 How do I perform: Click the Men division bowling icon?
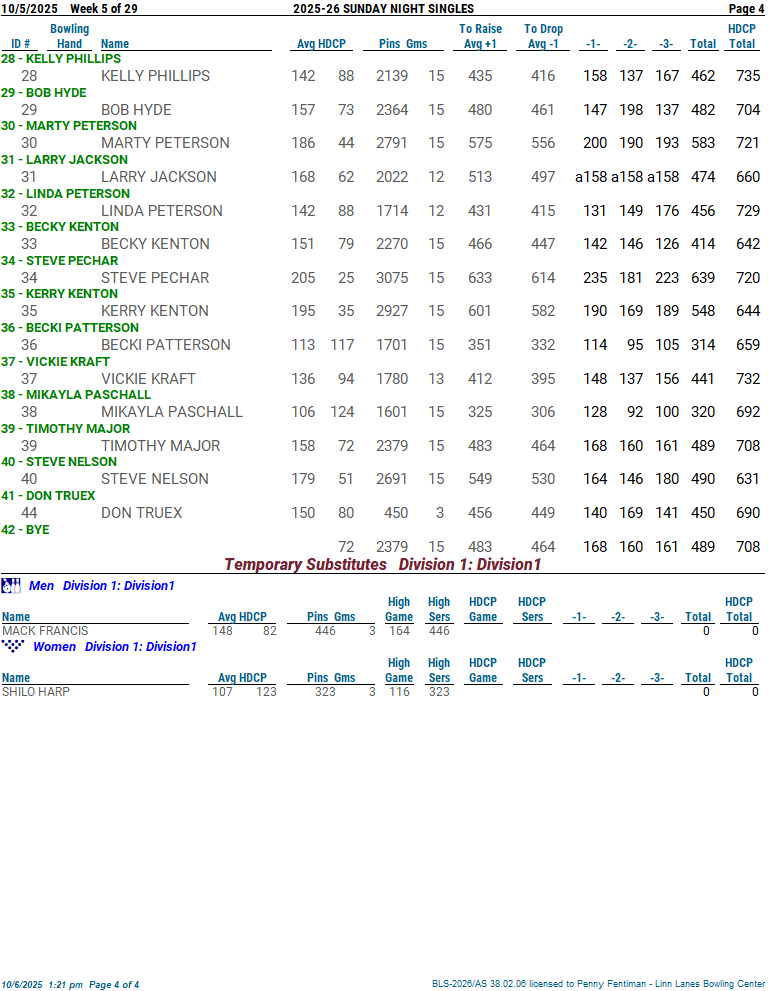pos(11,585)
